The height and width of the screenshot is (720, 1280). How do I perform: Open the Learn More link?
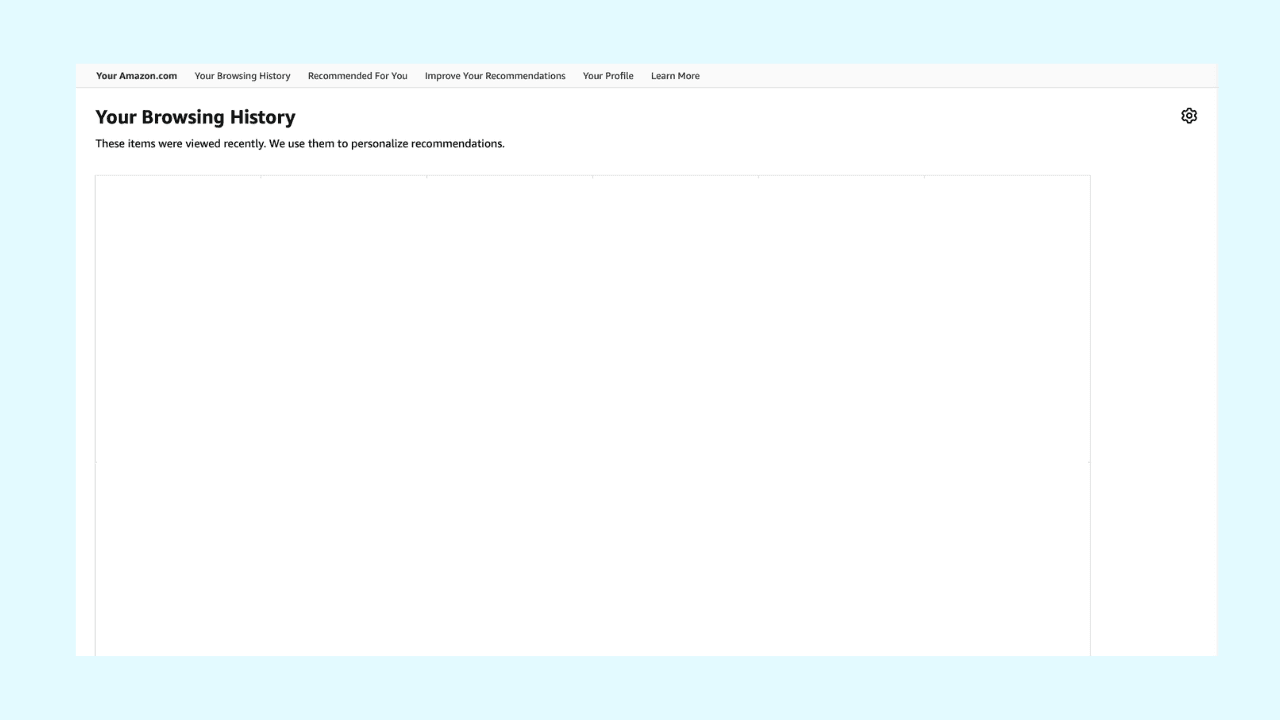675,76
